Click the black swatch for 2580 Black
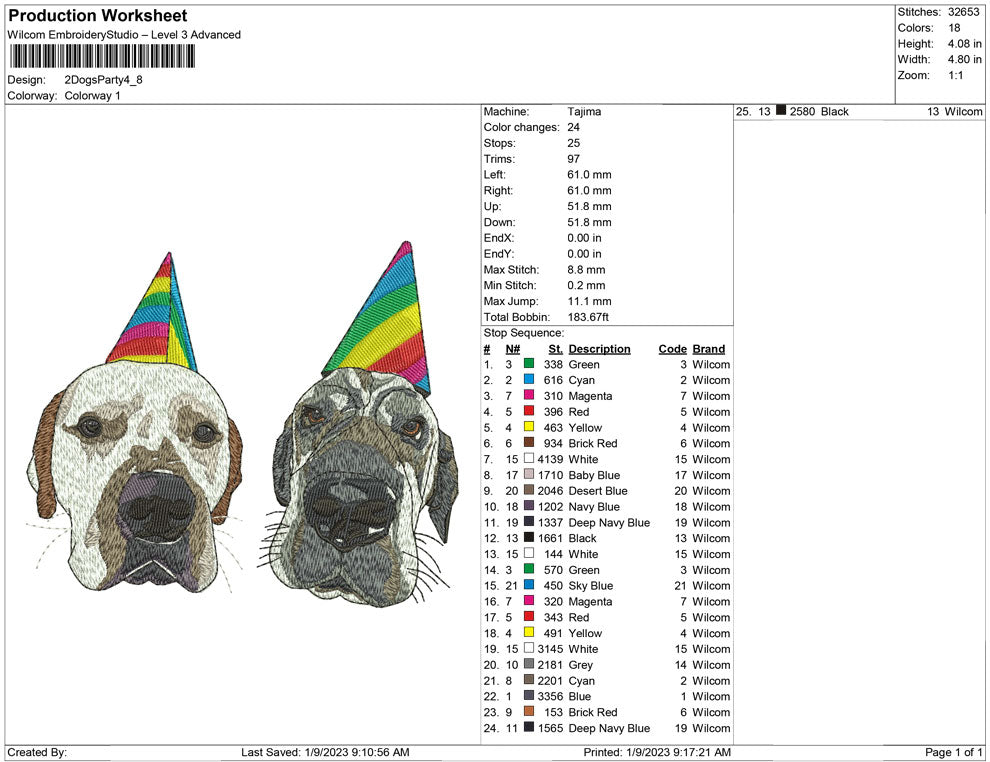Image resolution: width=990 pixels, height=762 pixels. coord(781,110)
